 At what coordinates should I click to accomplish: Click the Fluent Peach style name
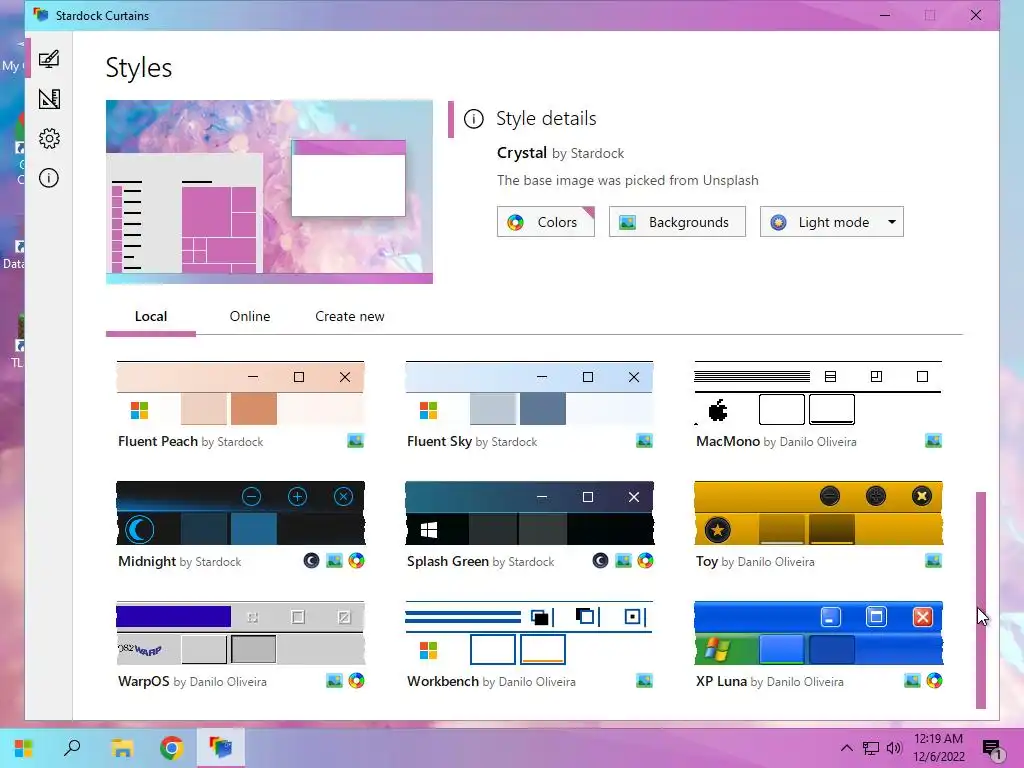click(x=158, y=441)
